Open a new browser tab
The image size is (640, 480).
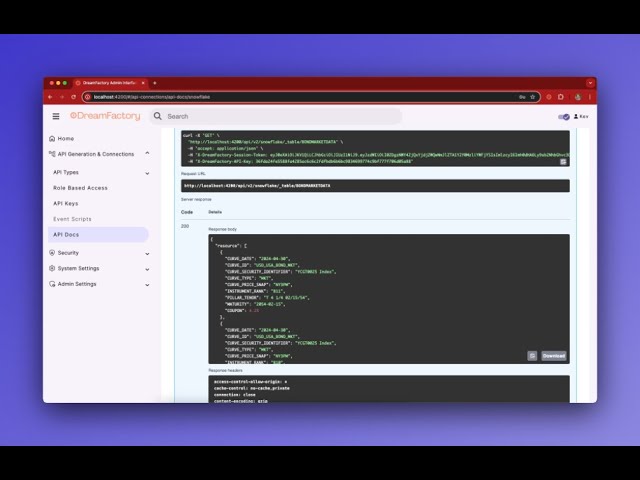click(155, 83)
